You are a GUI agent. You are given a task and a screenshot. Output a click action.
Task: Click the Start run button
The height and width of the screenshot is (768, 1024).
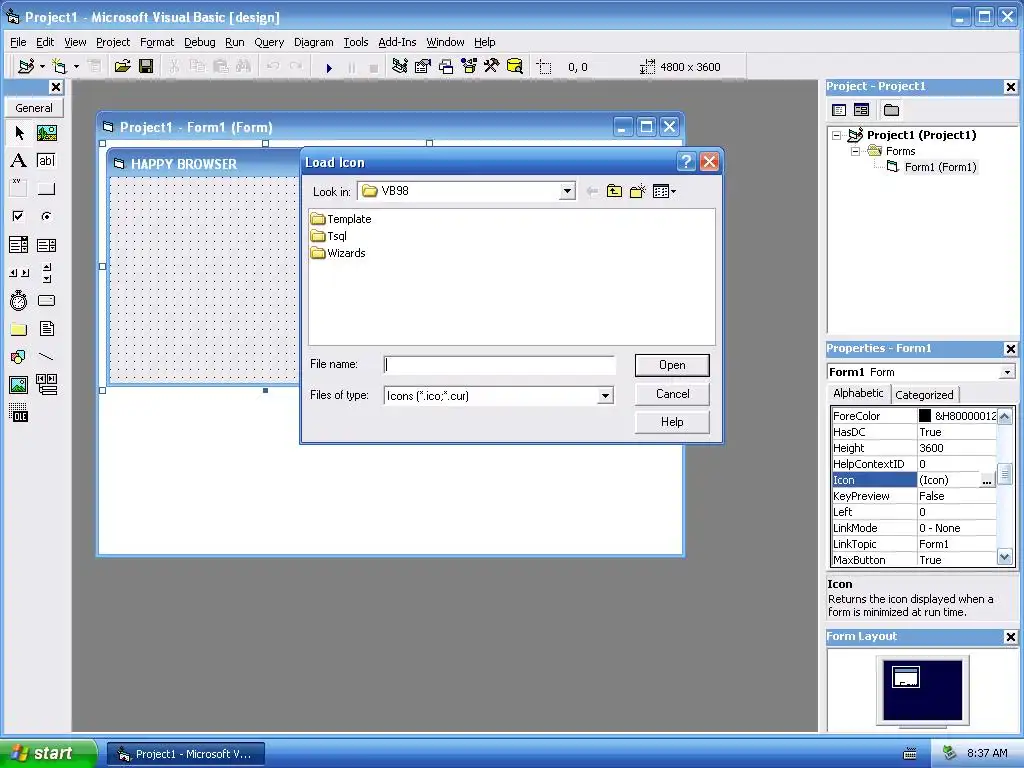point(329,67)
